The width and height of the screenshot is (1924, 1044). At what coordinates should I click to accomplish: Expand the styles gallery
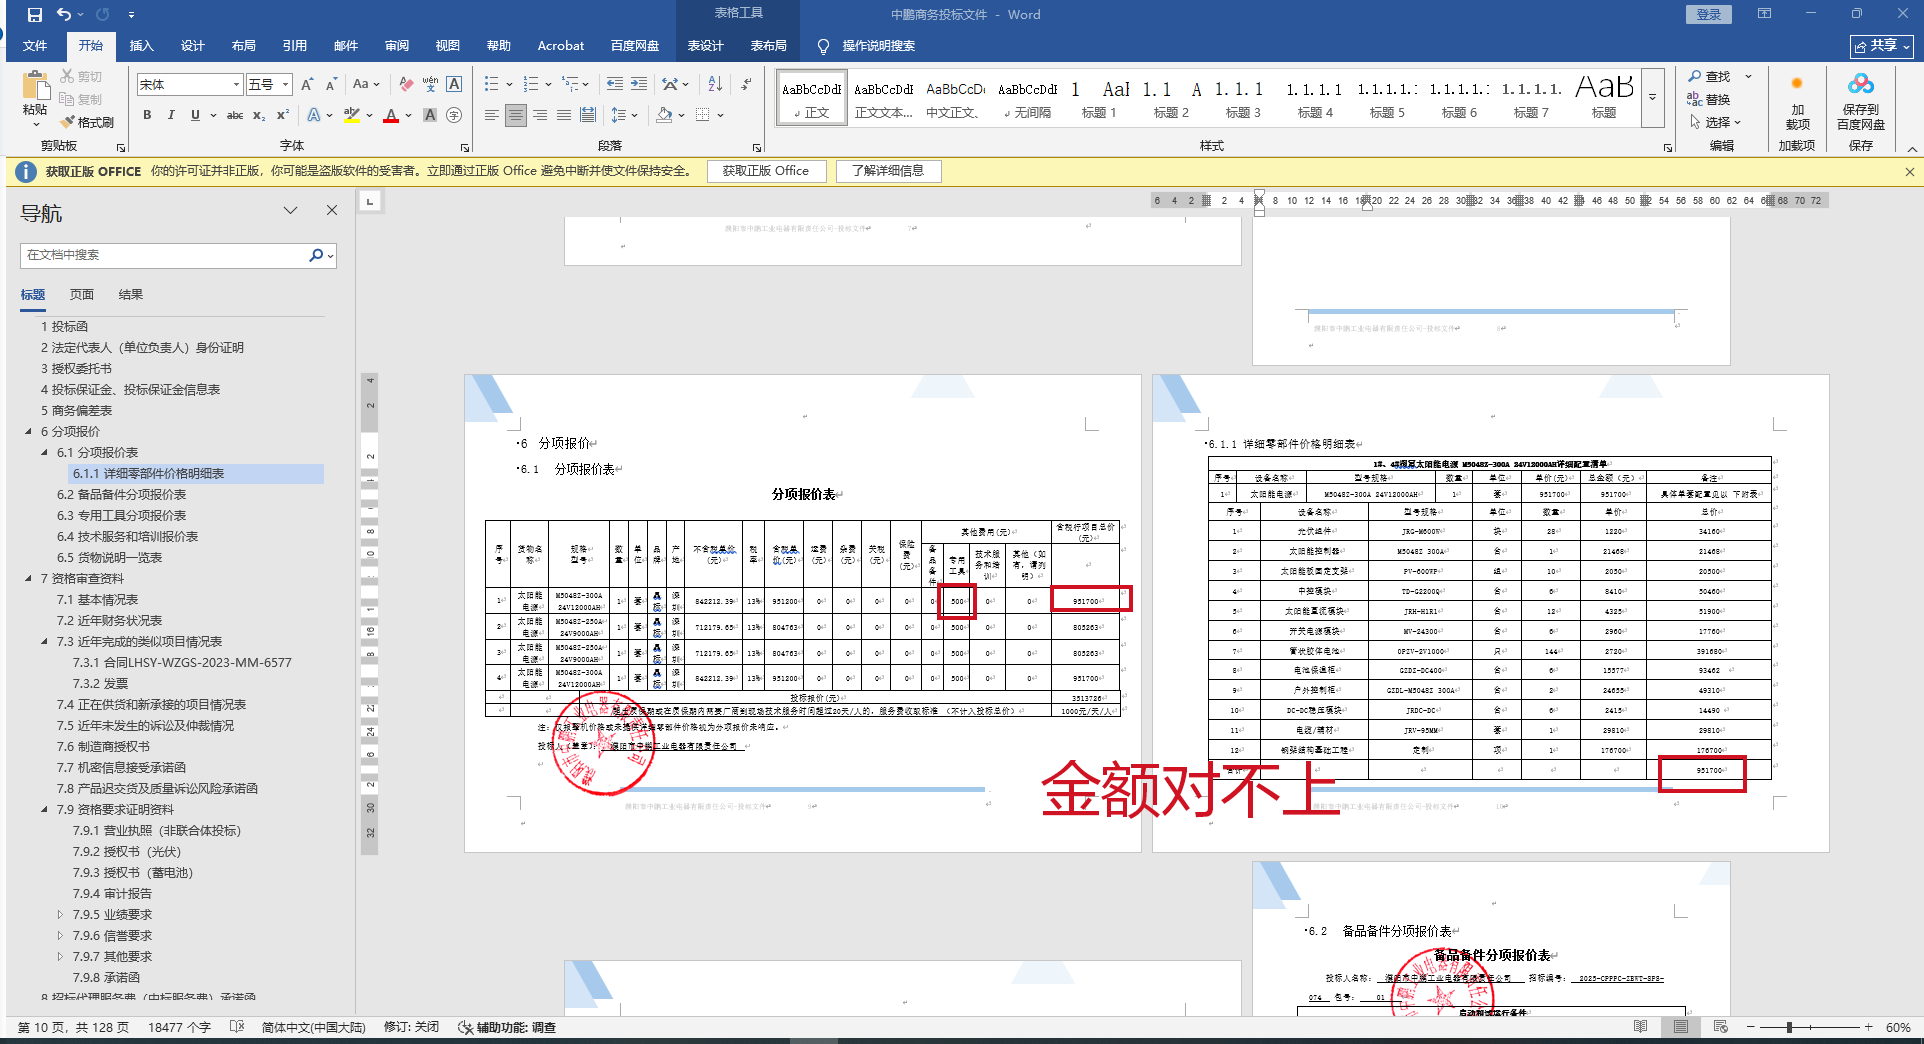1653,97
